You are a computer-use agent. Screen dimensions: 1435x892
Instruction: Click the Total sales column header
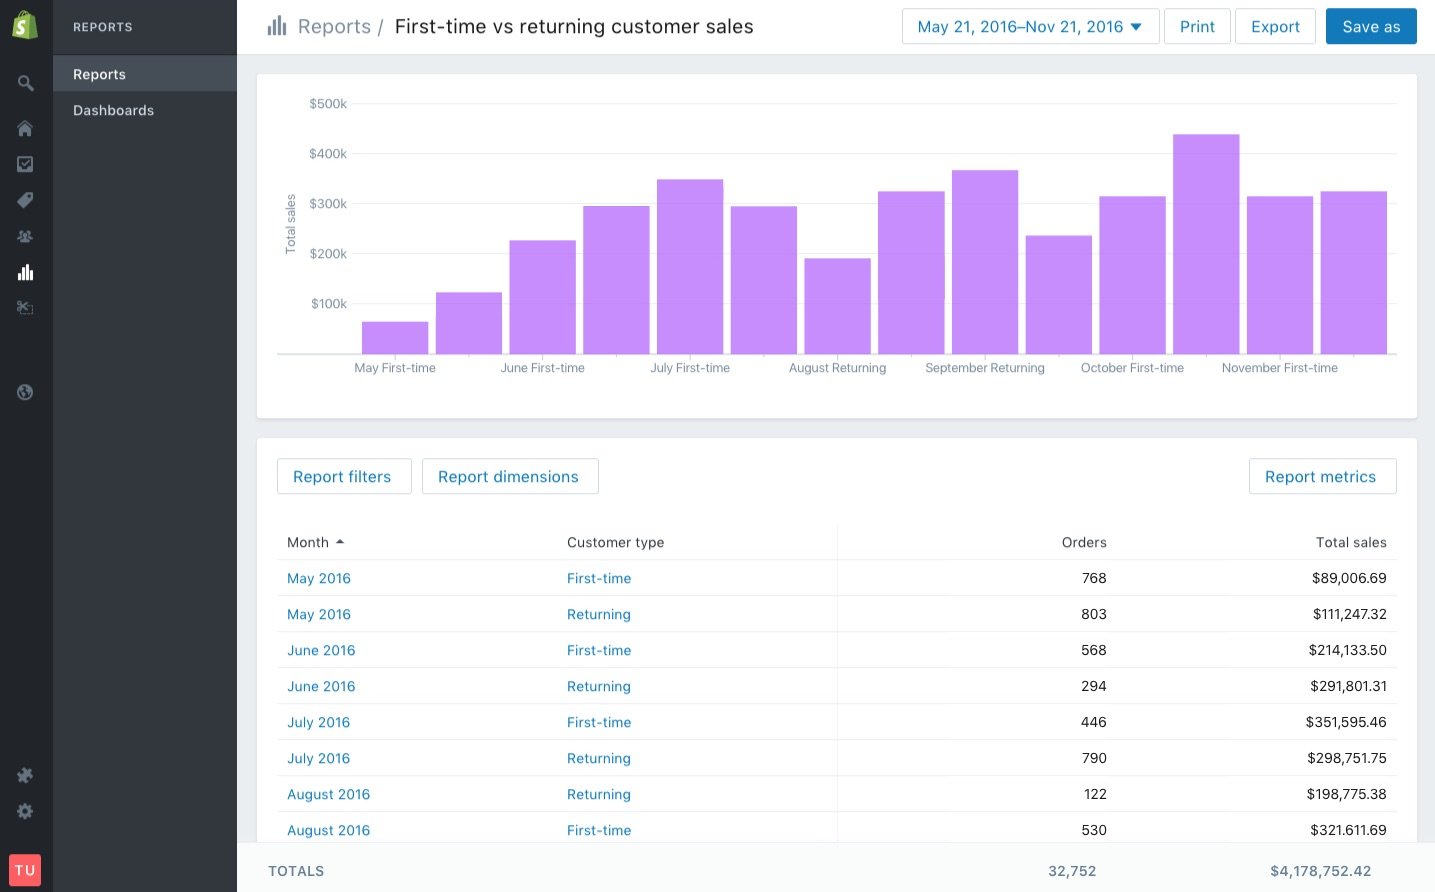pos(1351,542)
